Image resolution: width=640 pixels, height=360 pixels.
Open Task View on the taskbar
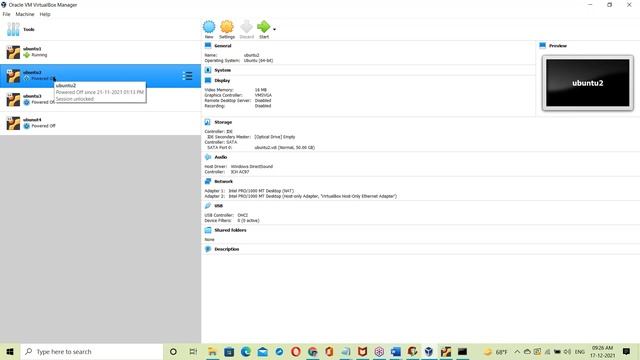tap(193, 351)
